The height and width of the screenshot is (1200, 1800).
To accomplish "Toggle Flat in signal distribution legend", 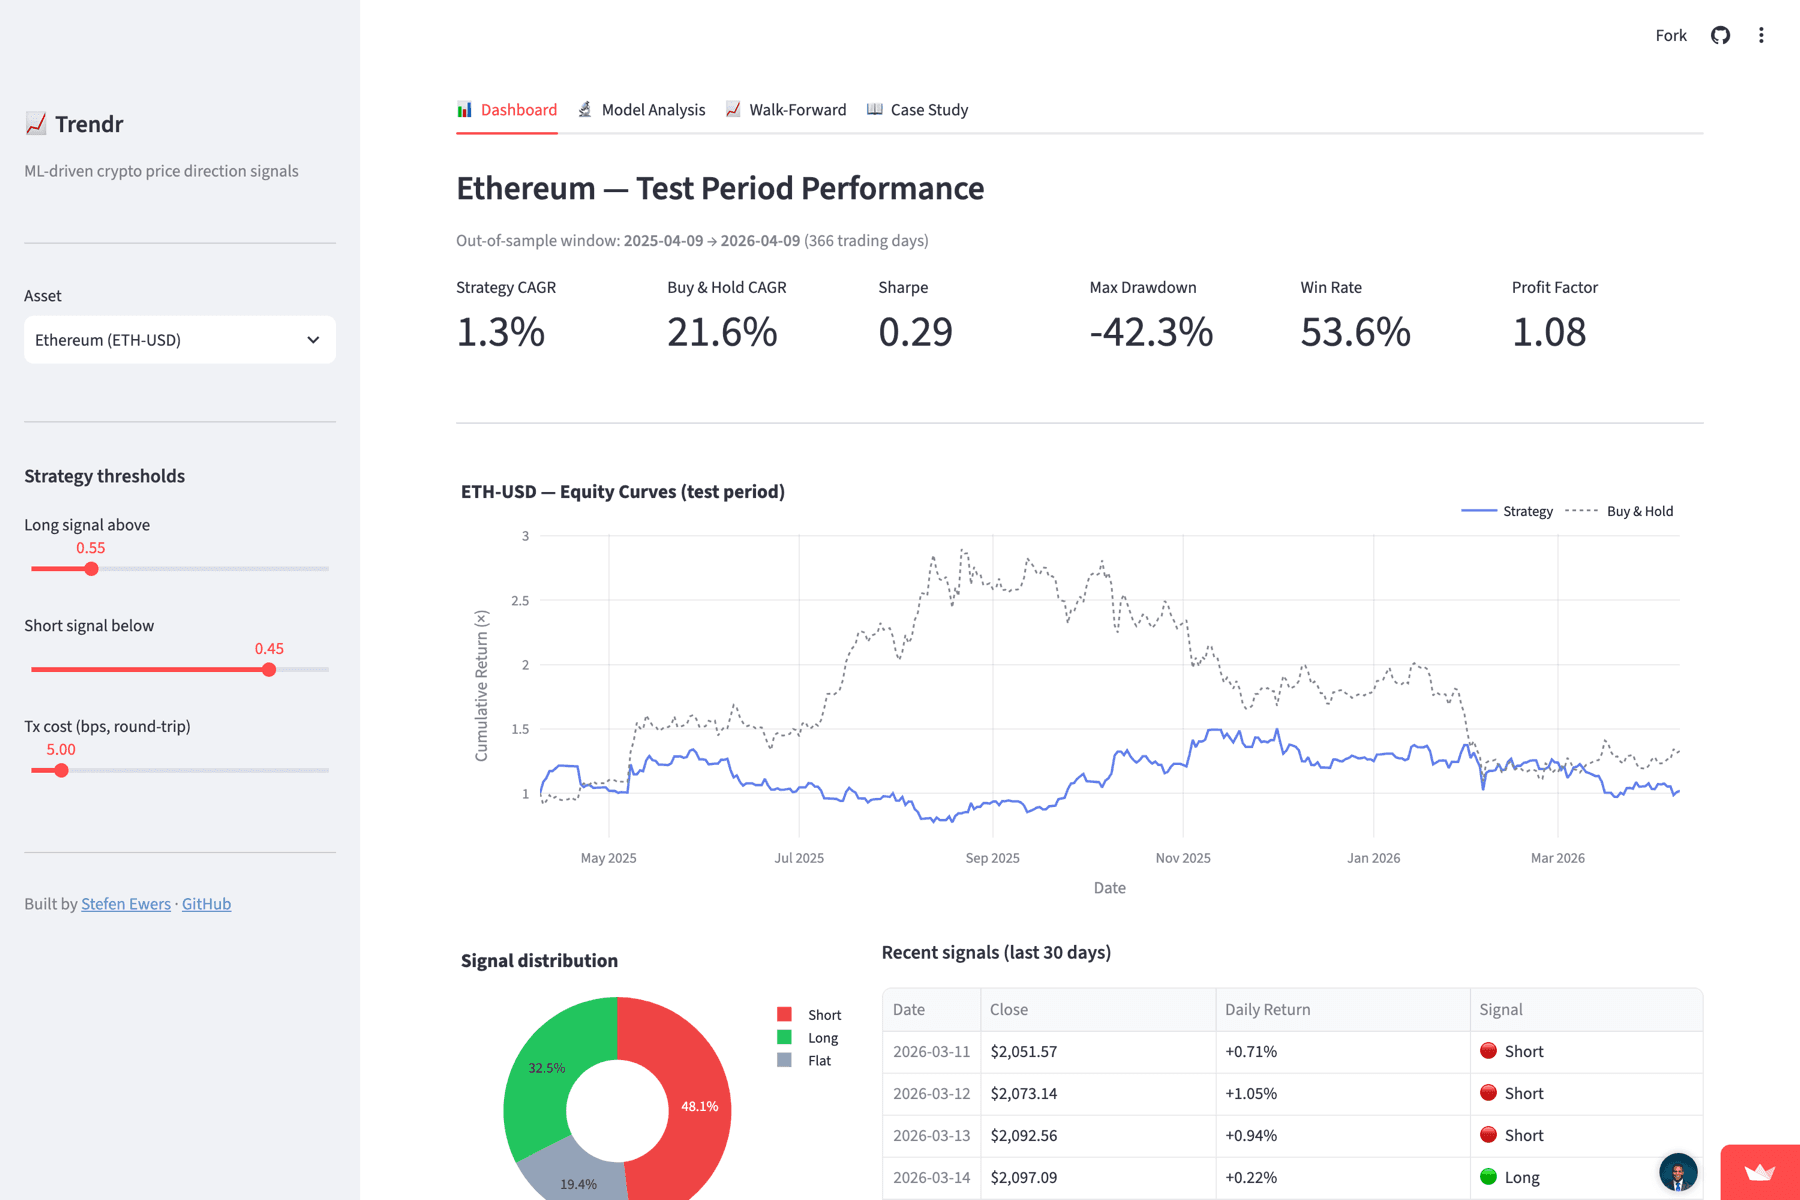I will pyautogui.click(x=804, y=1061).
